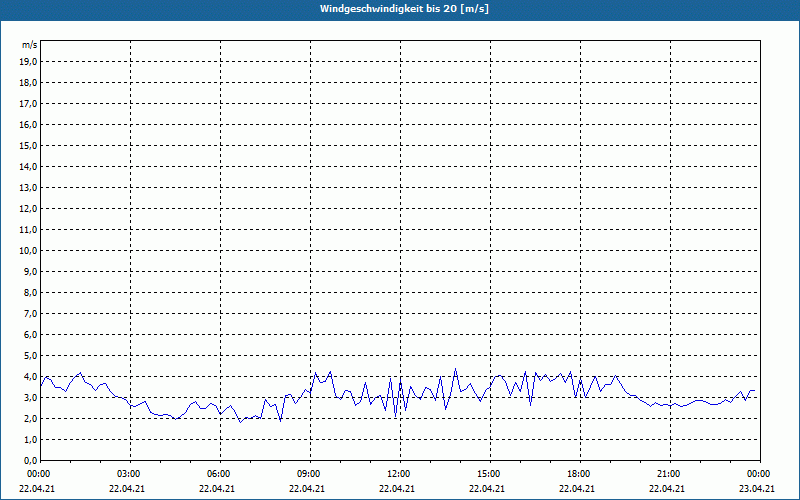800x500 pixels.
Task: Select the '22.04.21' date beneath 12:00
Action: coord(397,489)
